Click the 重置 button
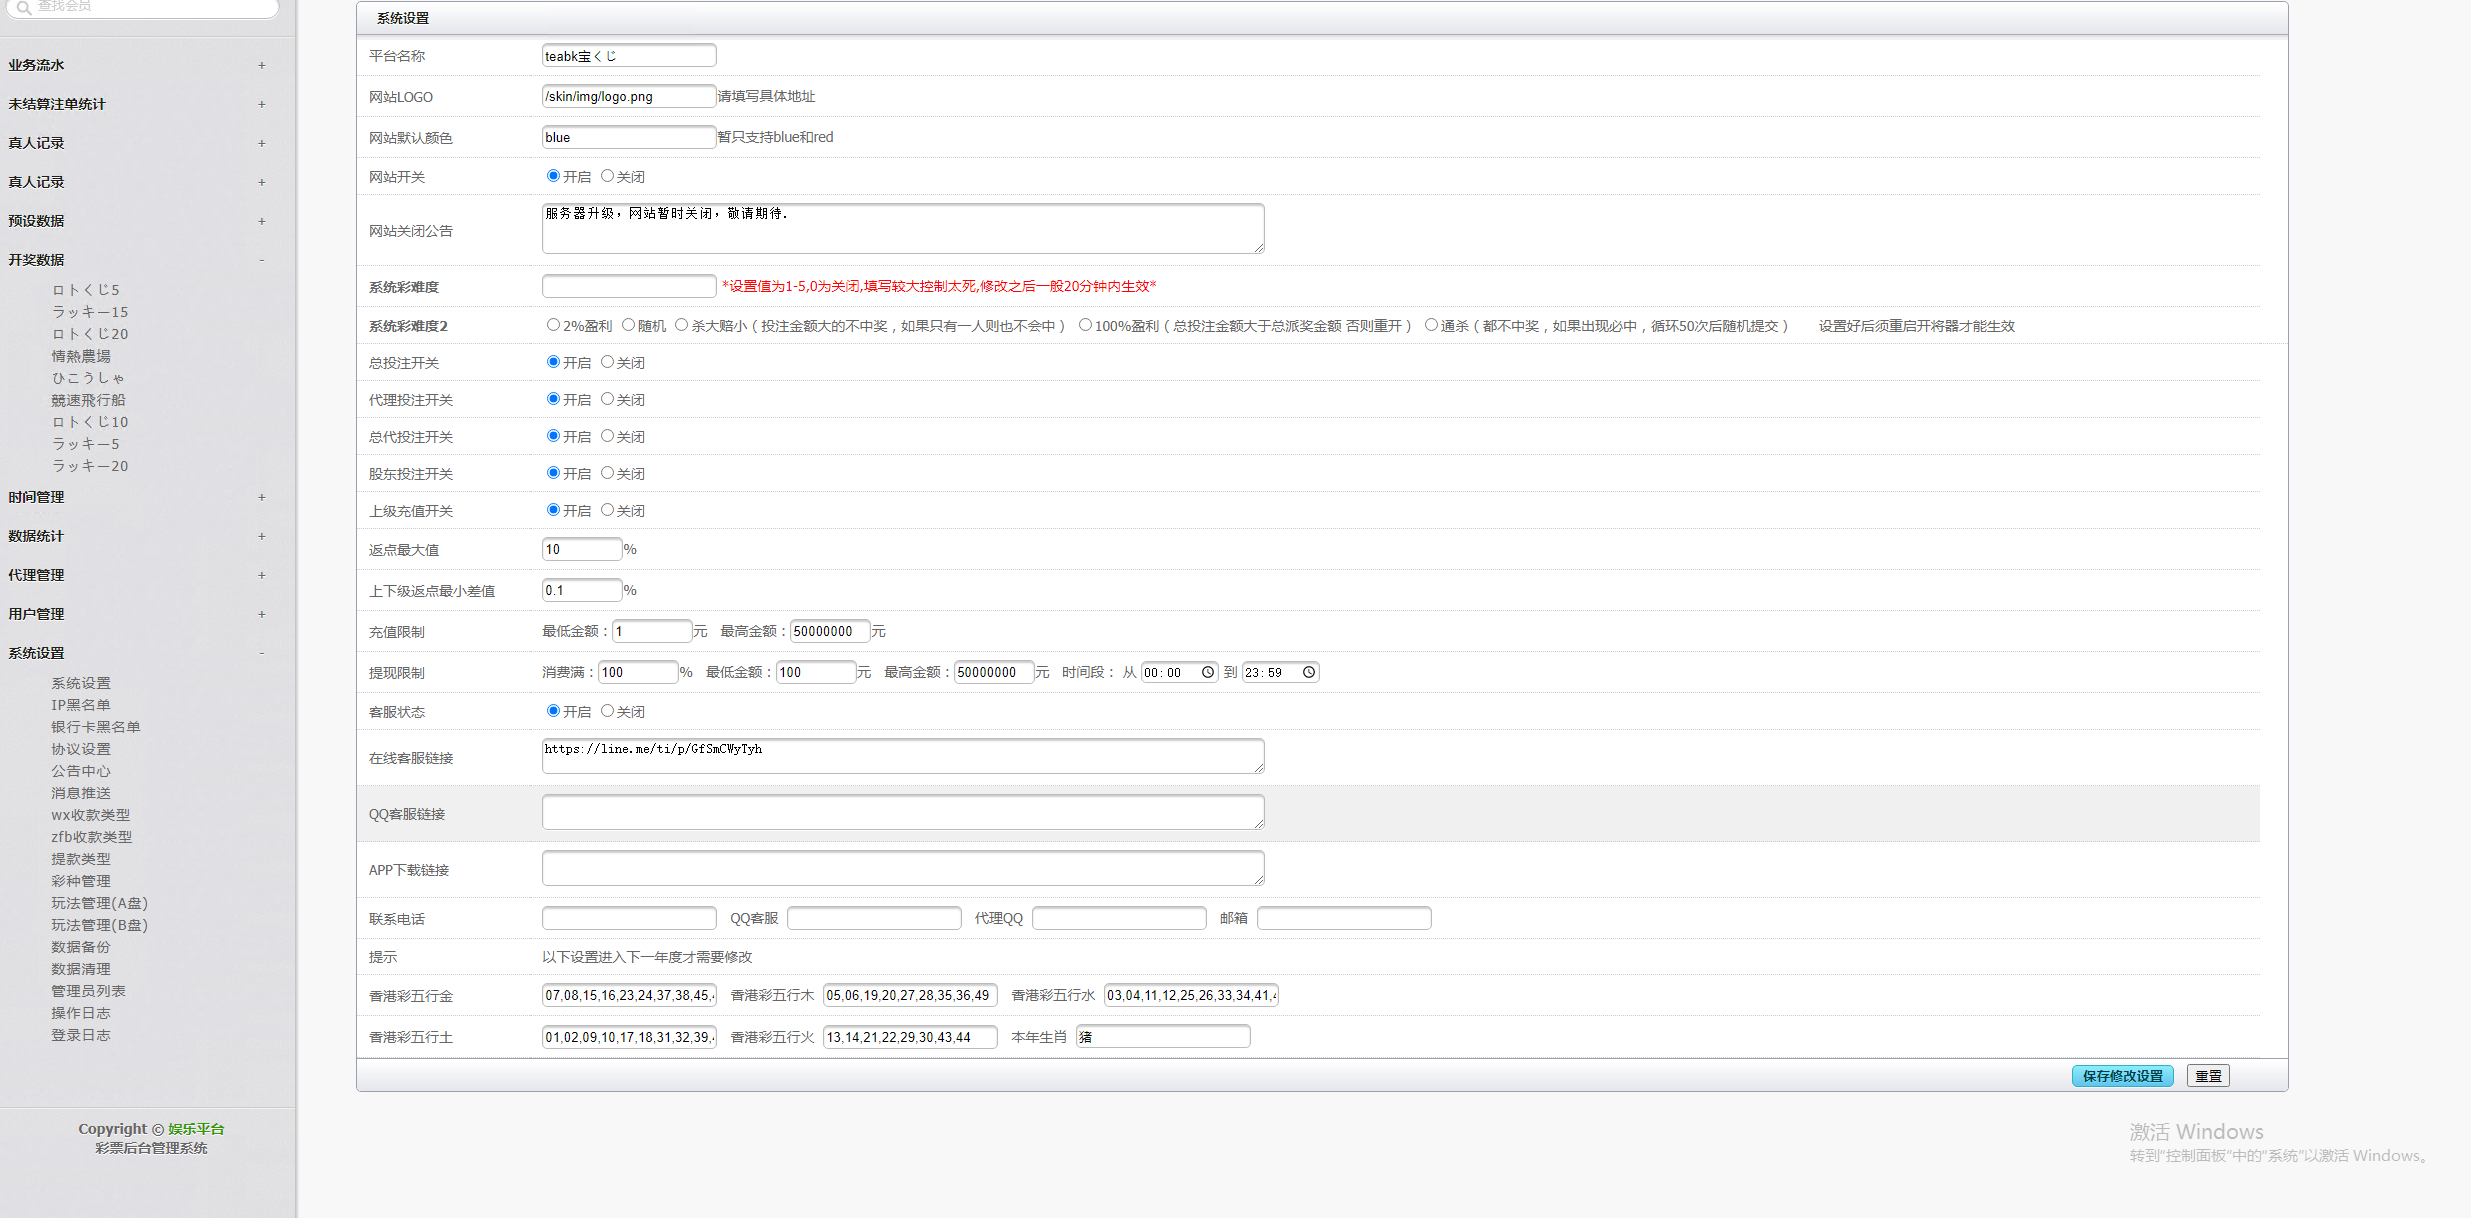Screen dimensions: 2471x1218 (2208, 1076)
